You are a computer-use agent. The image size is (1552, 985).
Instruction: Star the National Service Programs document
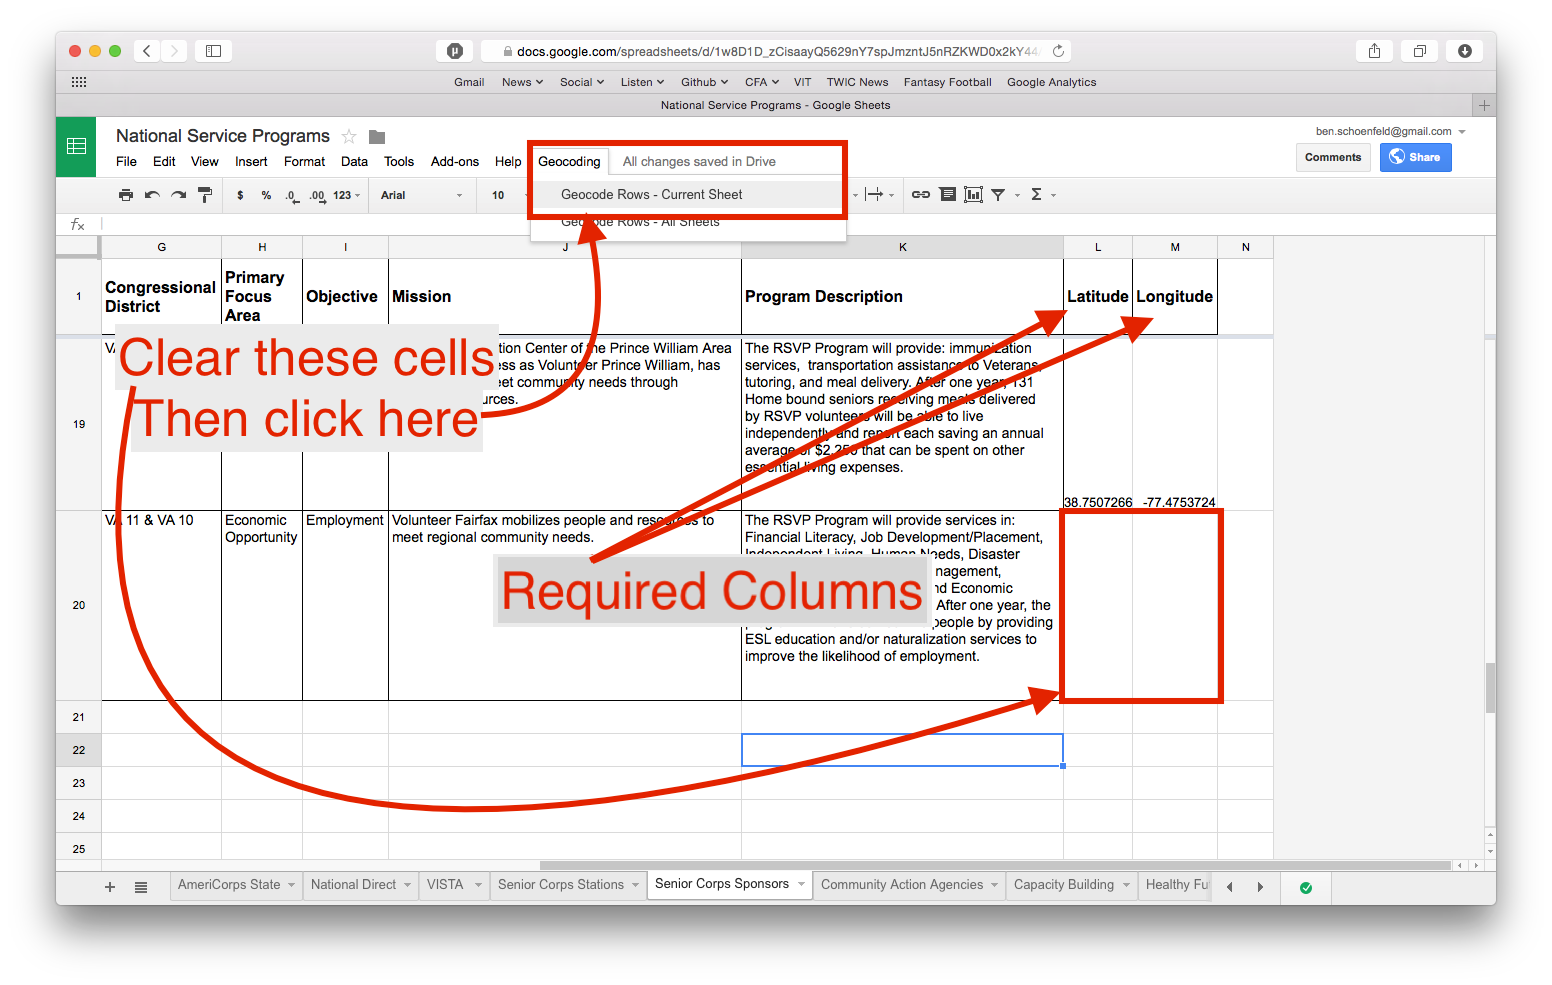[x=349, y=136]
